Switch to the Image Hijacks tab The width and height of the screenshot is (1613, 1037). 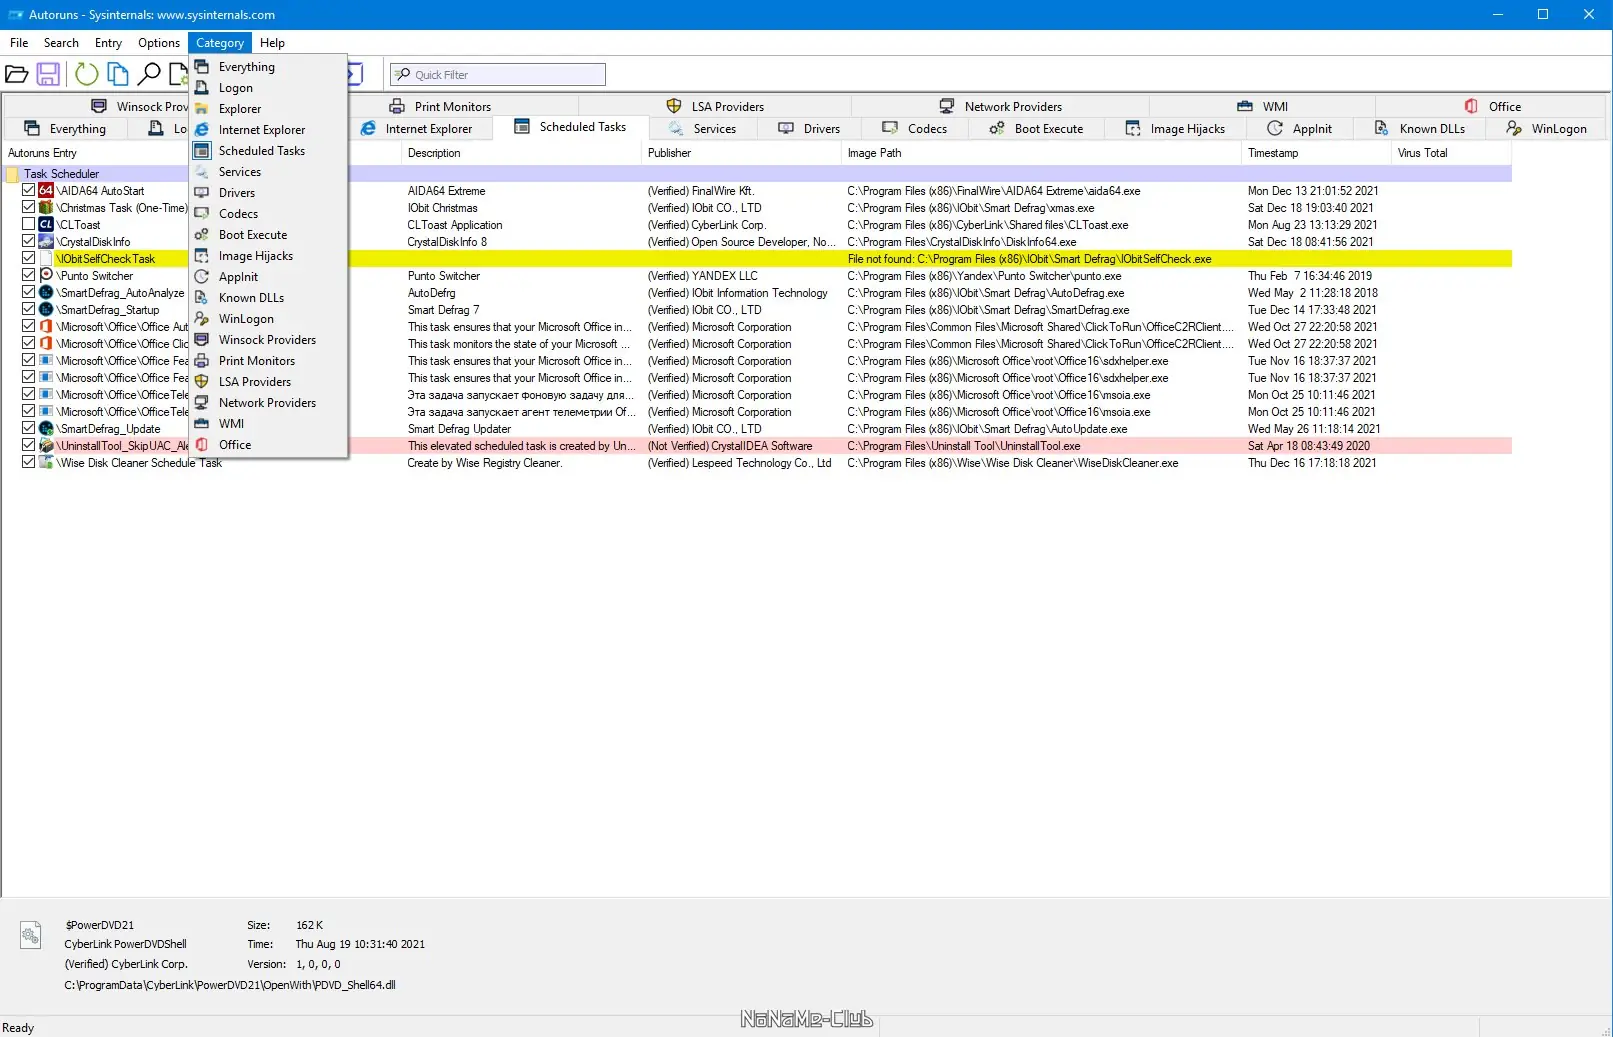click(1175, 129)
